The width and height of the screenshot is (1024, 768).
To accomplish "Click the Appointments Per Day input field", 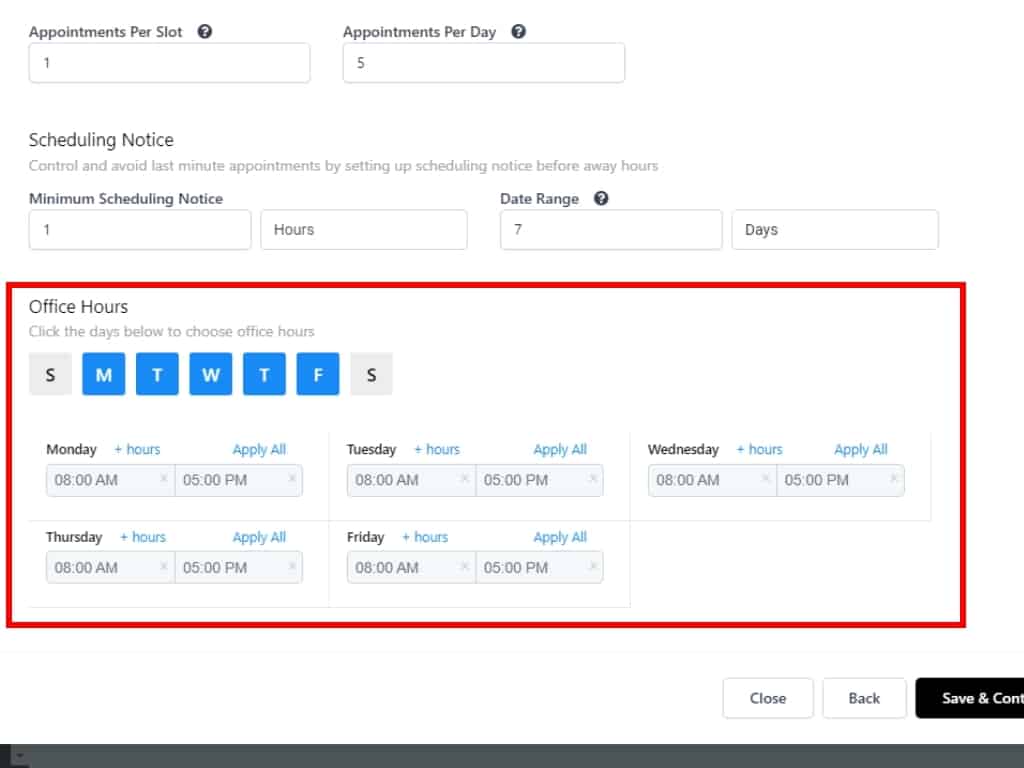I will (483, 63).
